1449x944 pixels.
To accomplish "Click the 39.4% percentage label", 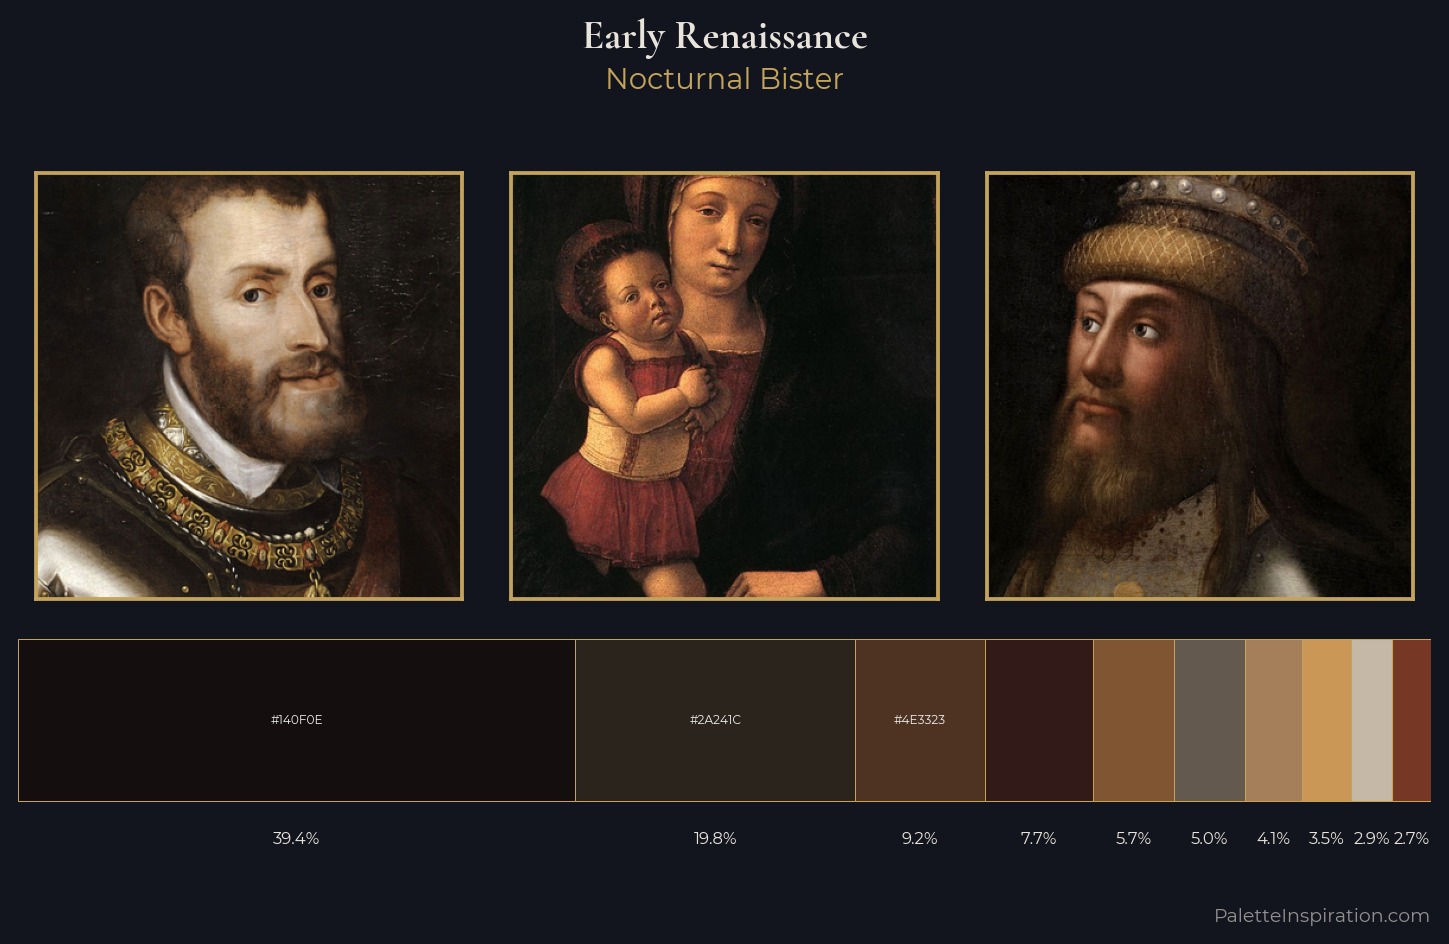I will [x=296, y=838].
